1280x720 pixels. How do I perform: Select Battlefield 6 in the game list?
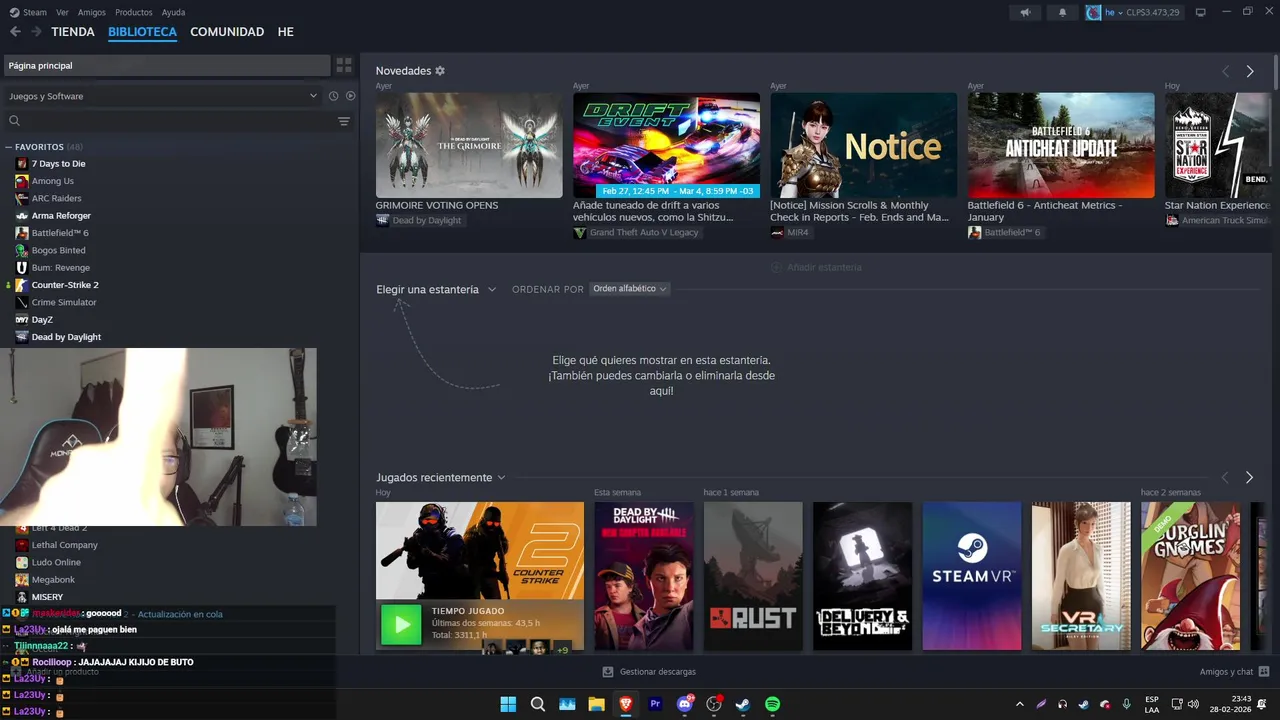click(60, 233)
